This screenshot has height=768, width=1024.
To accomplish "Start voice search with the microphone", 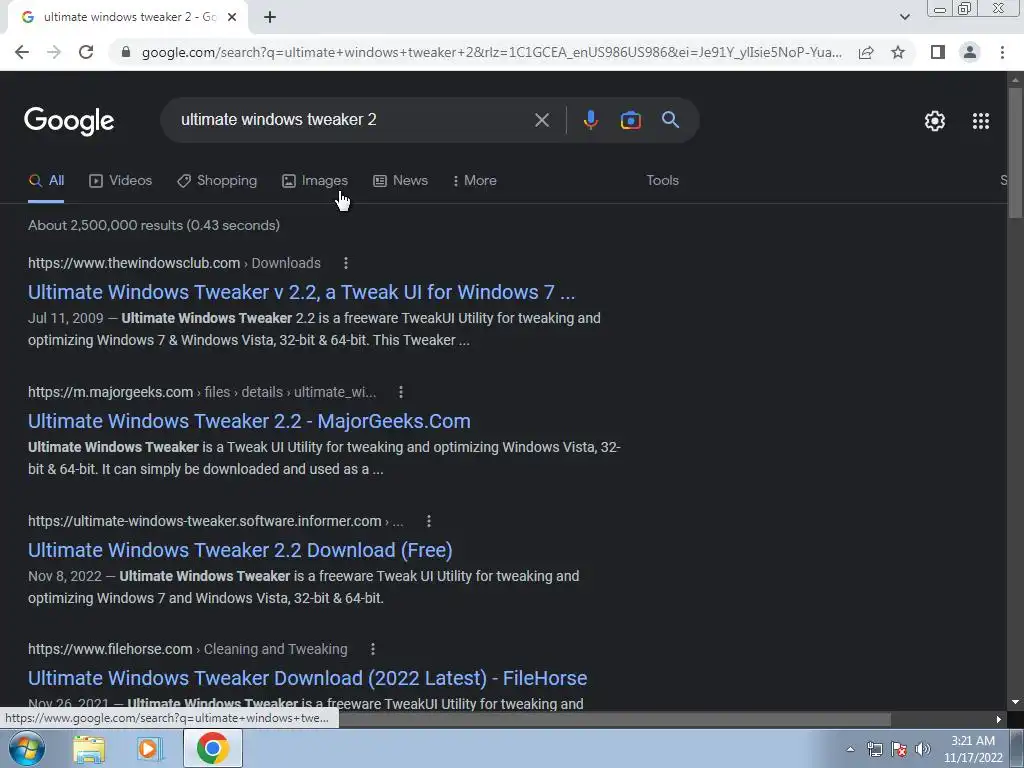I will (x=590, y=120).
